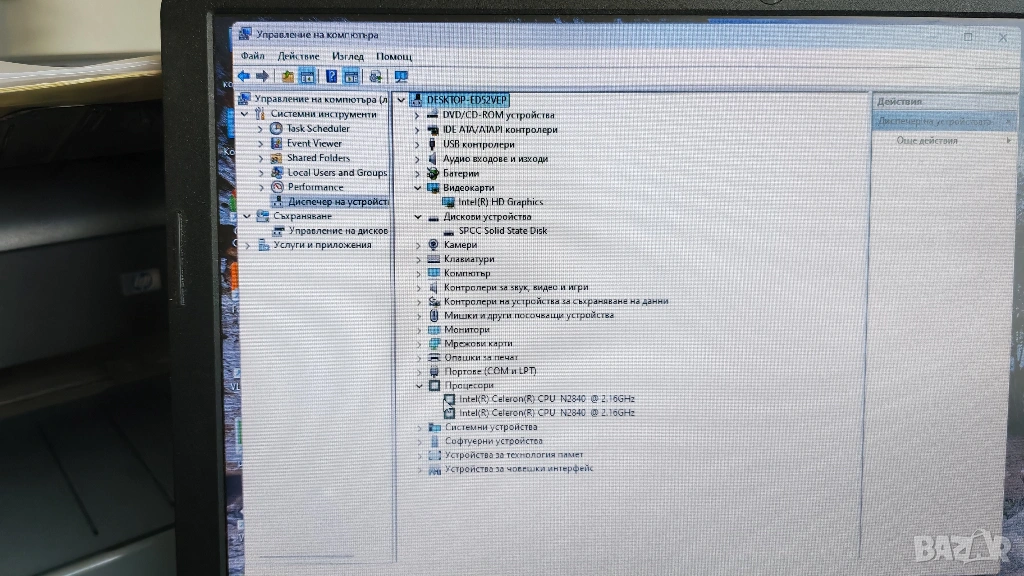Screen dimensions: 1024x576
Task: Expand USB контролери category
Action: pos(417,144)
